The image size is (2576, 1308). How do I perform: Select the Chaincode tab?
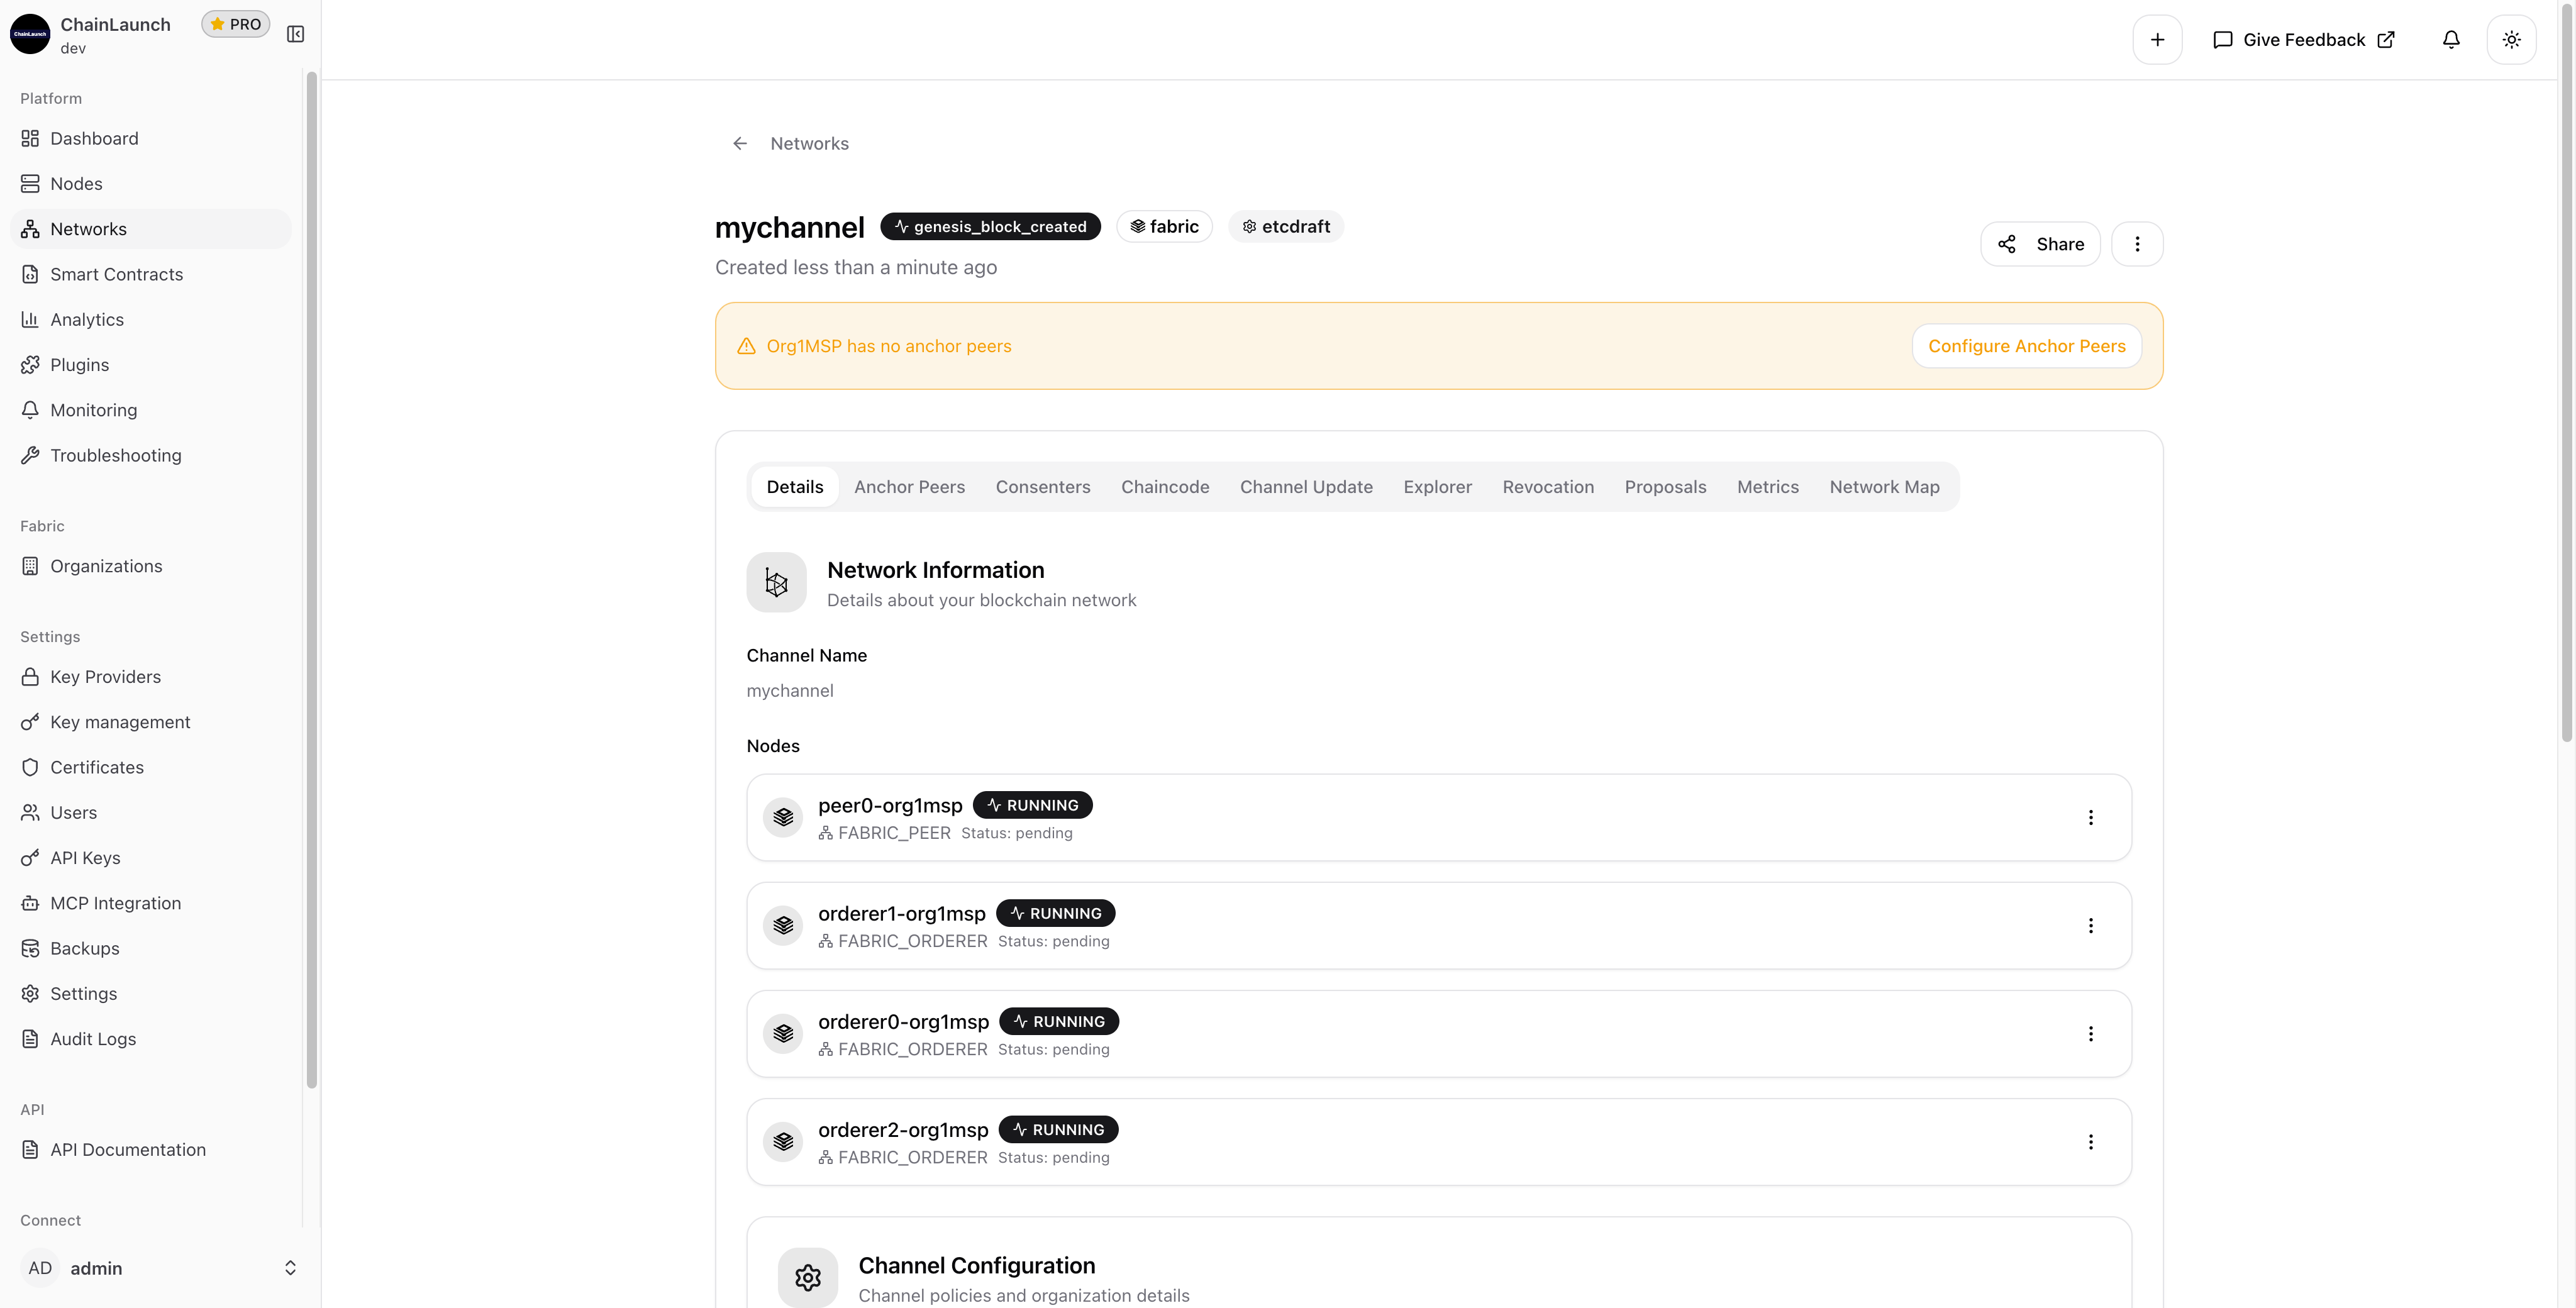coord(1165,487)
